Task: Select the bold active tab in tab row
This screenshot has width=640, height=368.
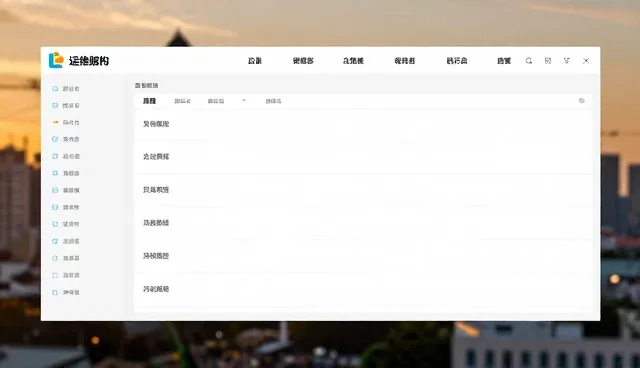Action: click(x=149, y=101)
